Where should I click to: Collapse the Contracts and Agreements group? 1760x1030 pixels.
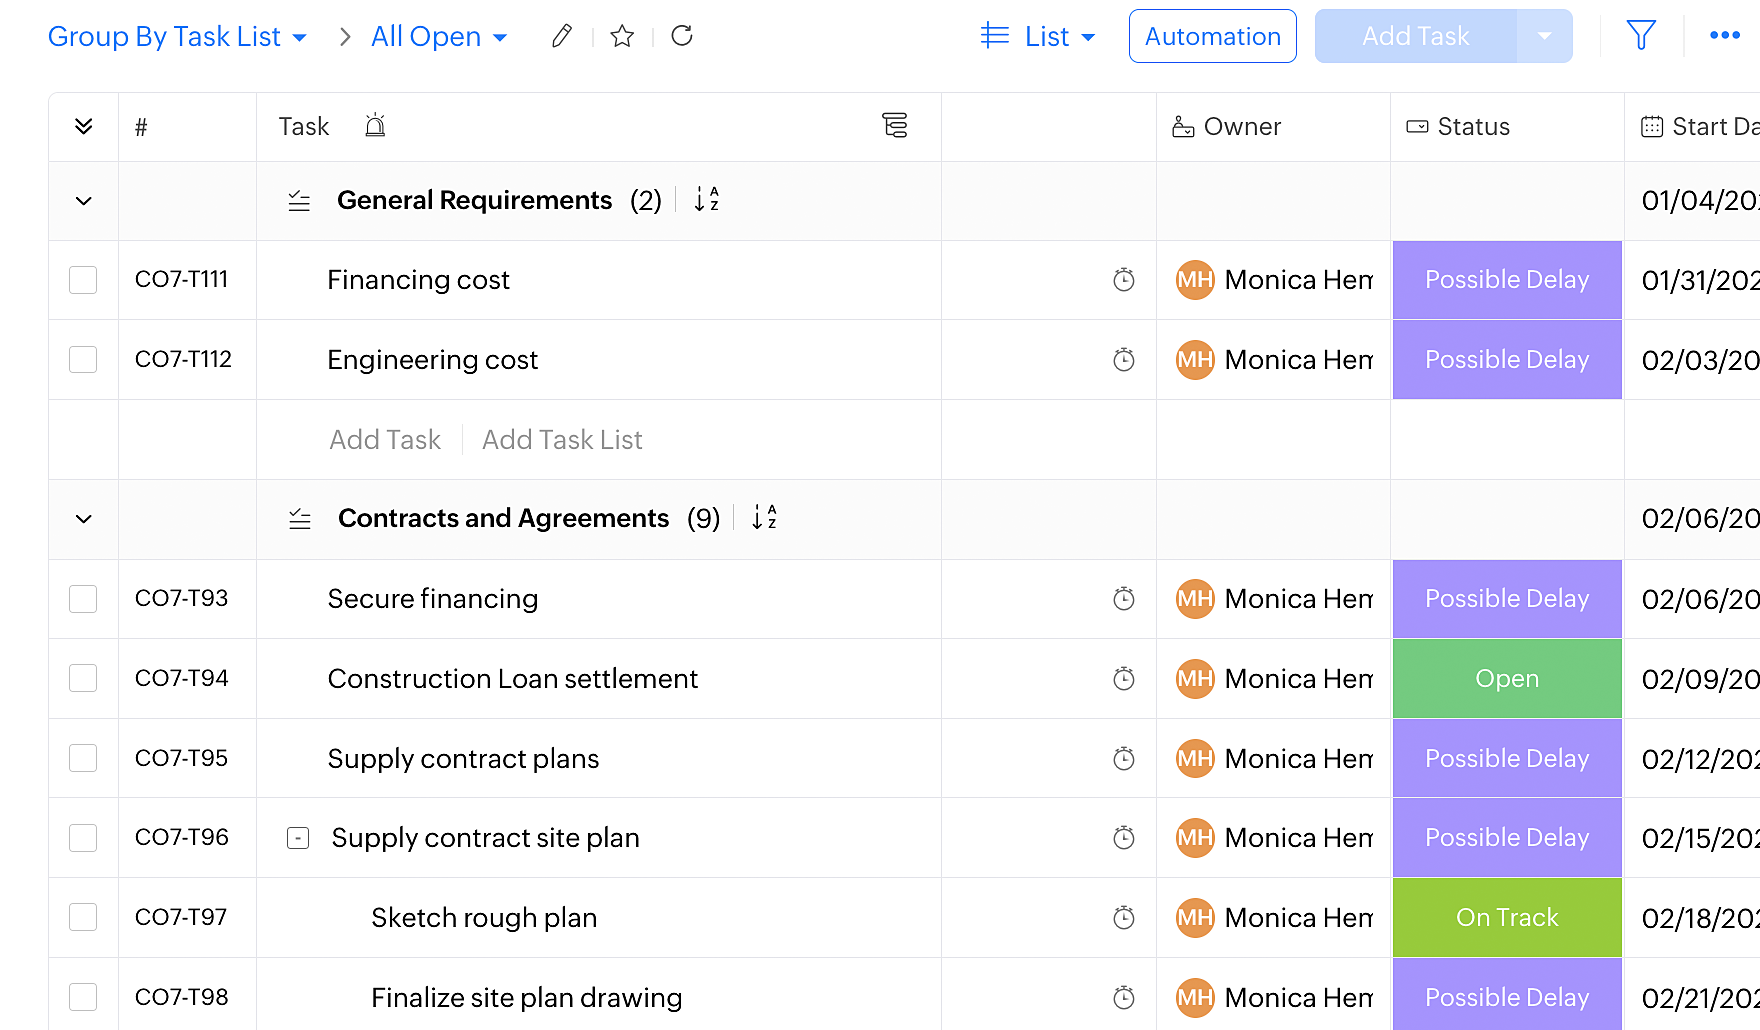(x=84, y=519)
